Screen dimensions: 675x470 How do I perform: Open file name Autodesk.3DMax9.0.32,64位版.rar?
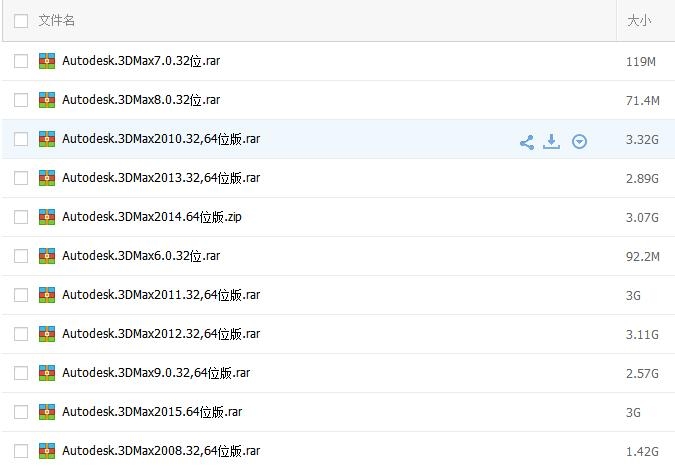click(x=156, y=373)
